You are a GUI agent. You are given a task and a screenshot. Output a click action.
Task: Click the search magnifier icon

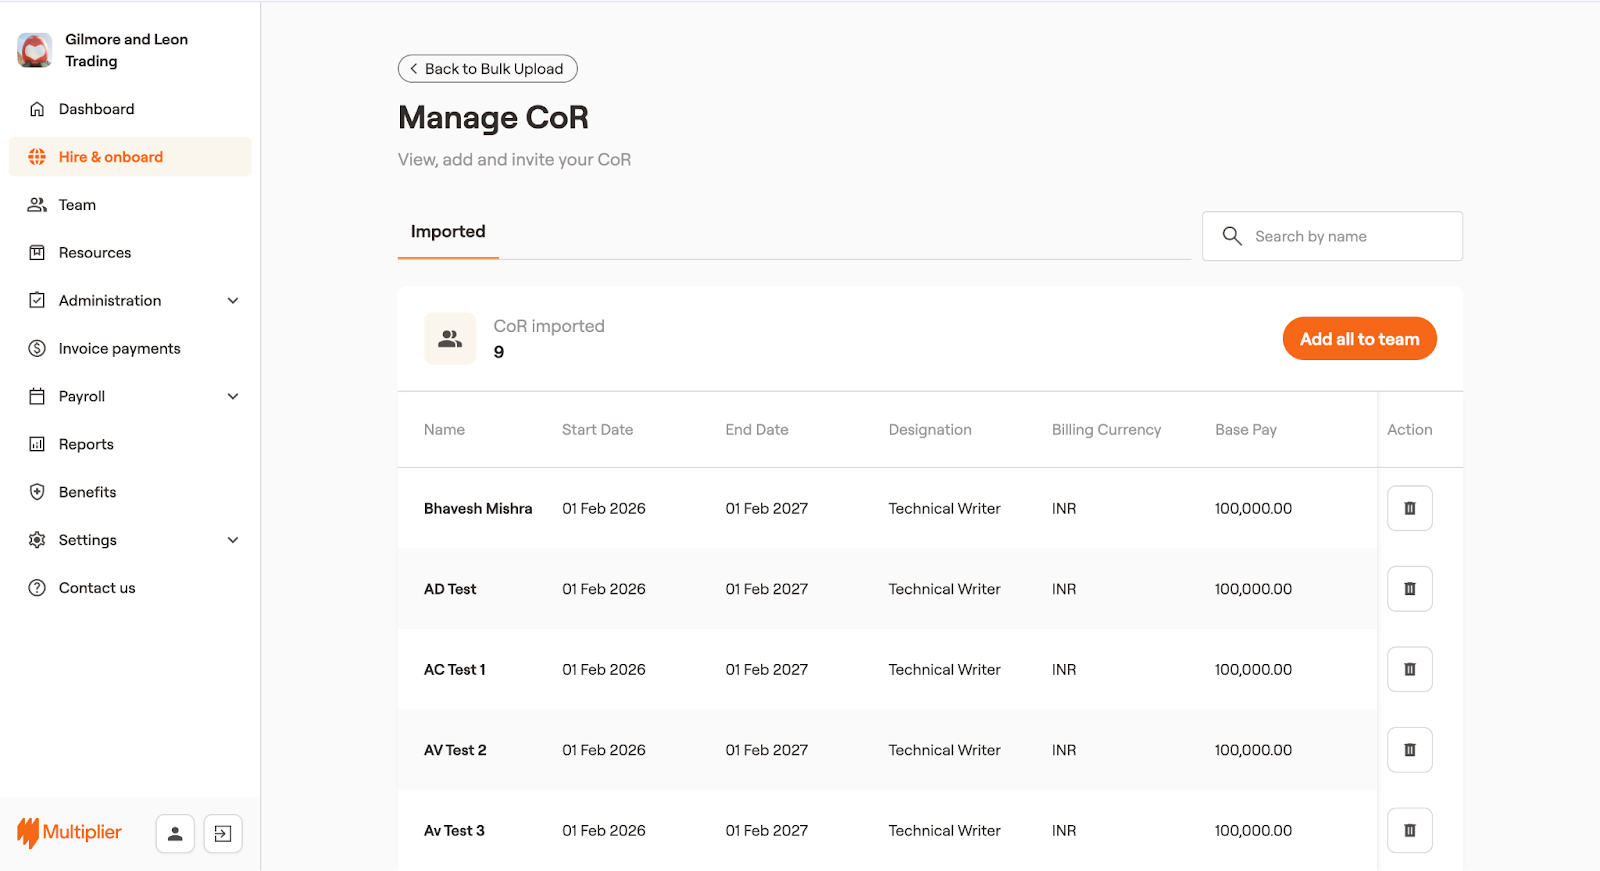[1232, 236]
